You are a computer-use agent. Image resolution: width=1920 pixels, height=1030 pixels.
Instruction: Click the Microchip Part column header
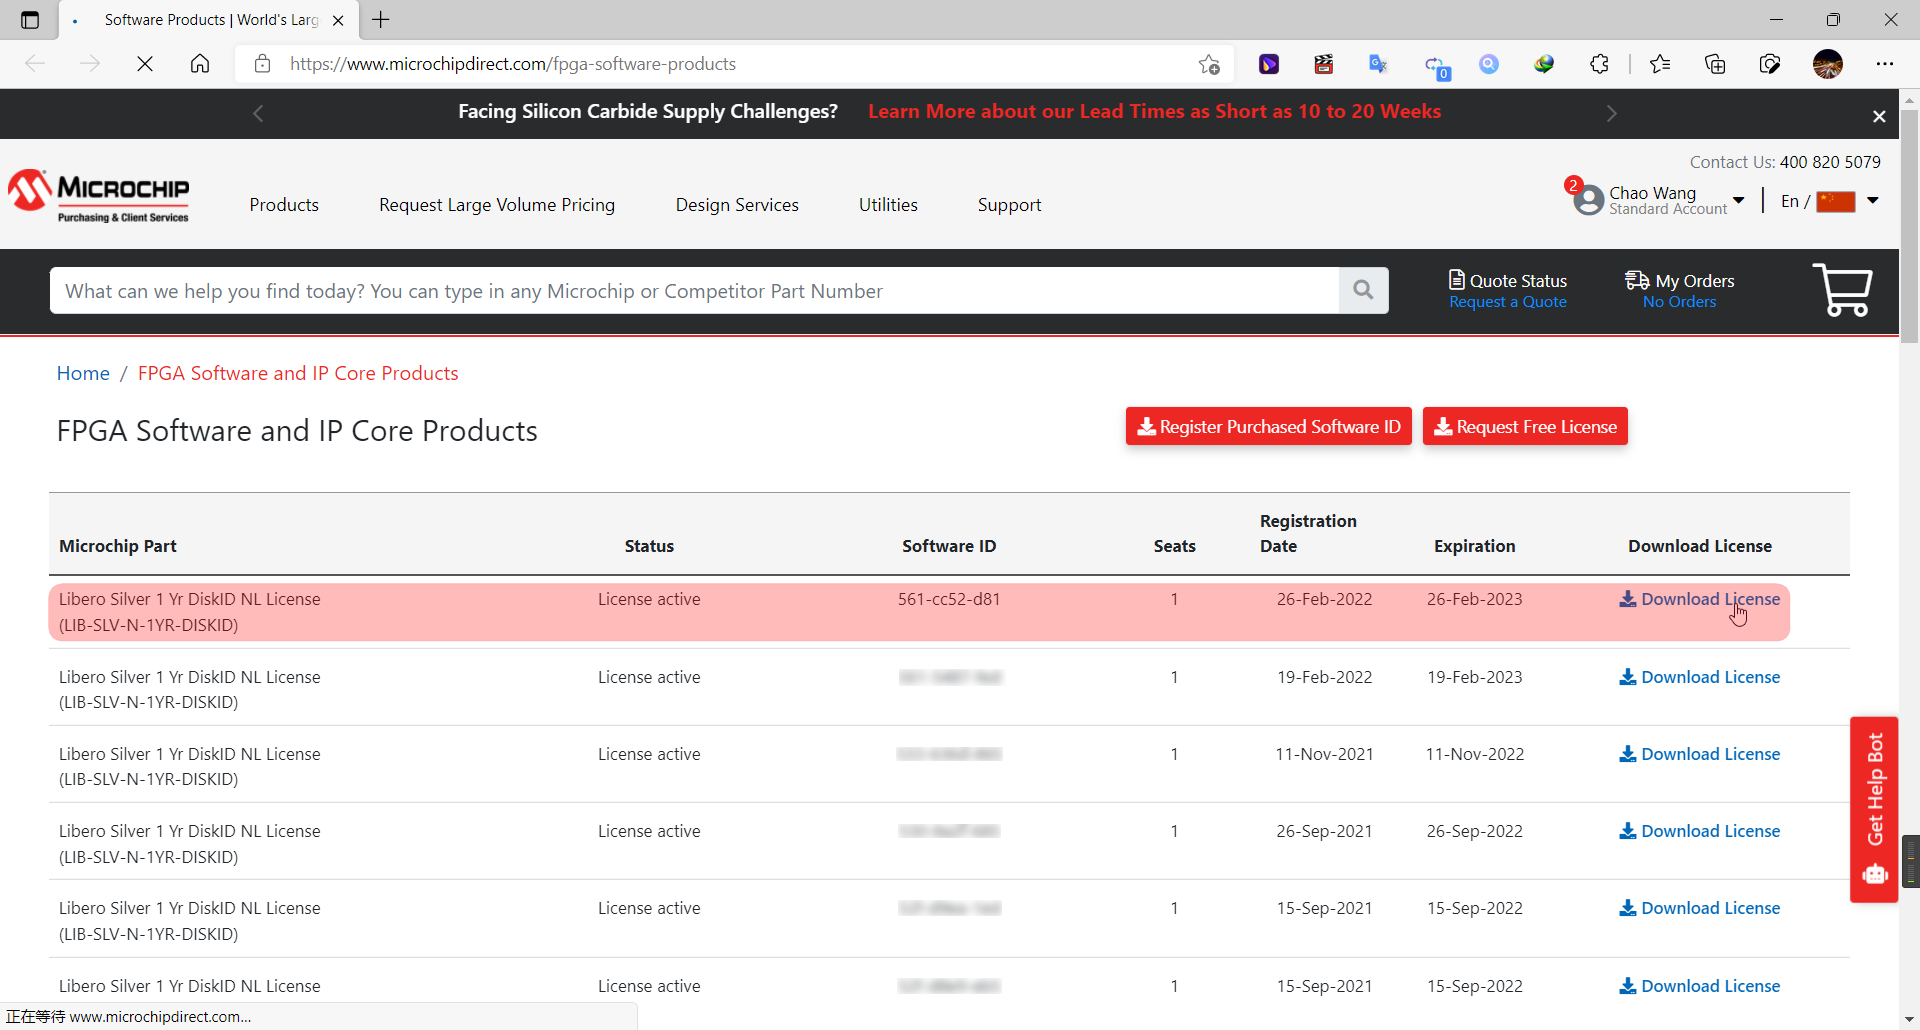point(118,546)
